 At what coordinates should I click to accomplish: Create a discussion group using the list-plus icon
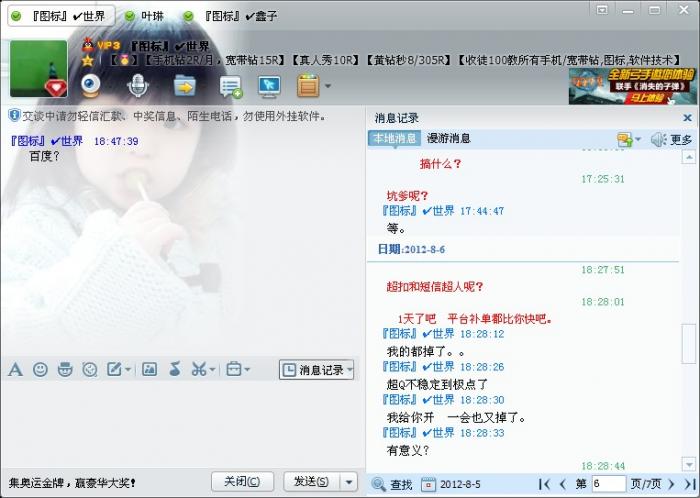click(231, 87)
